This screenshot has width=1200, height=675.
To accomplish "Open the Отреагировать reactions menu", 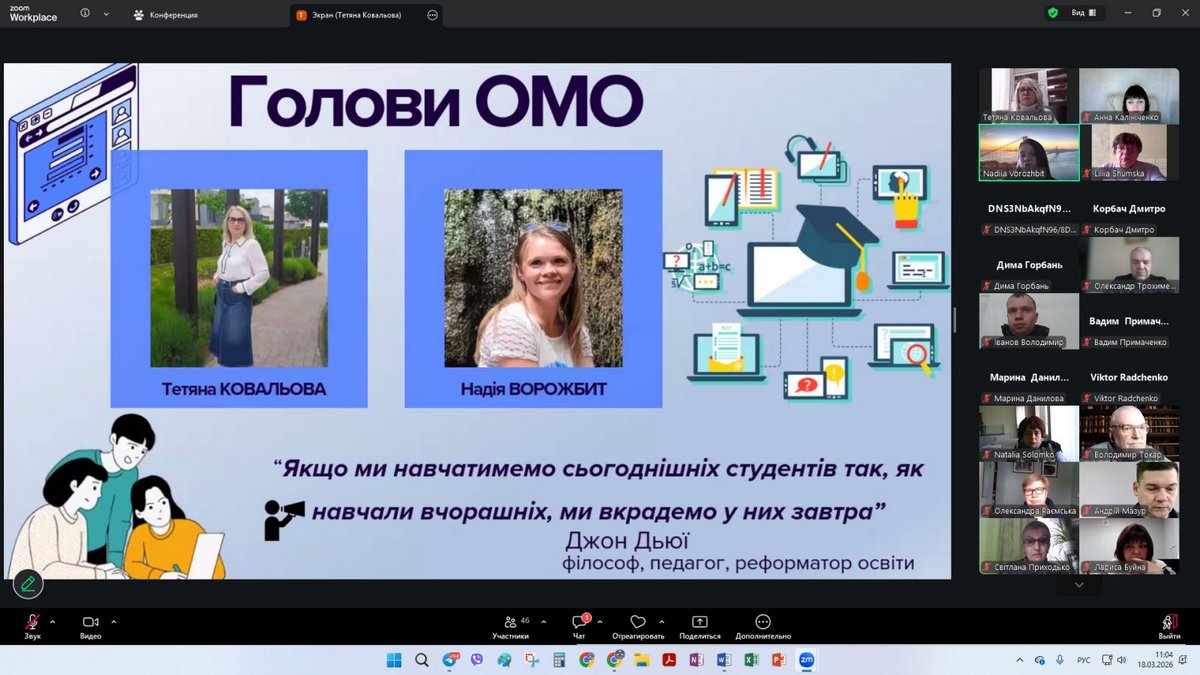I will tap(637, 625).
